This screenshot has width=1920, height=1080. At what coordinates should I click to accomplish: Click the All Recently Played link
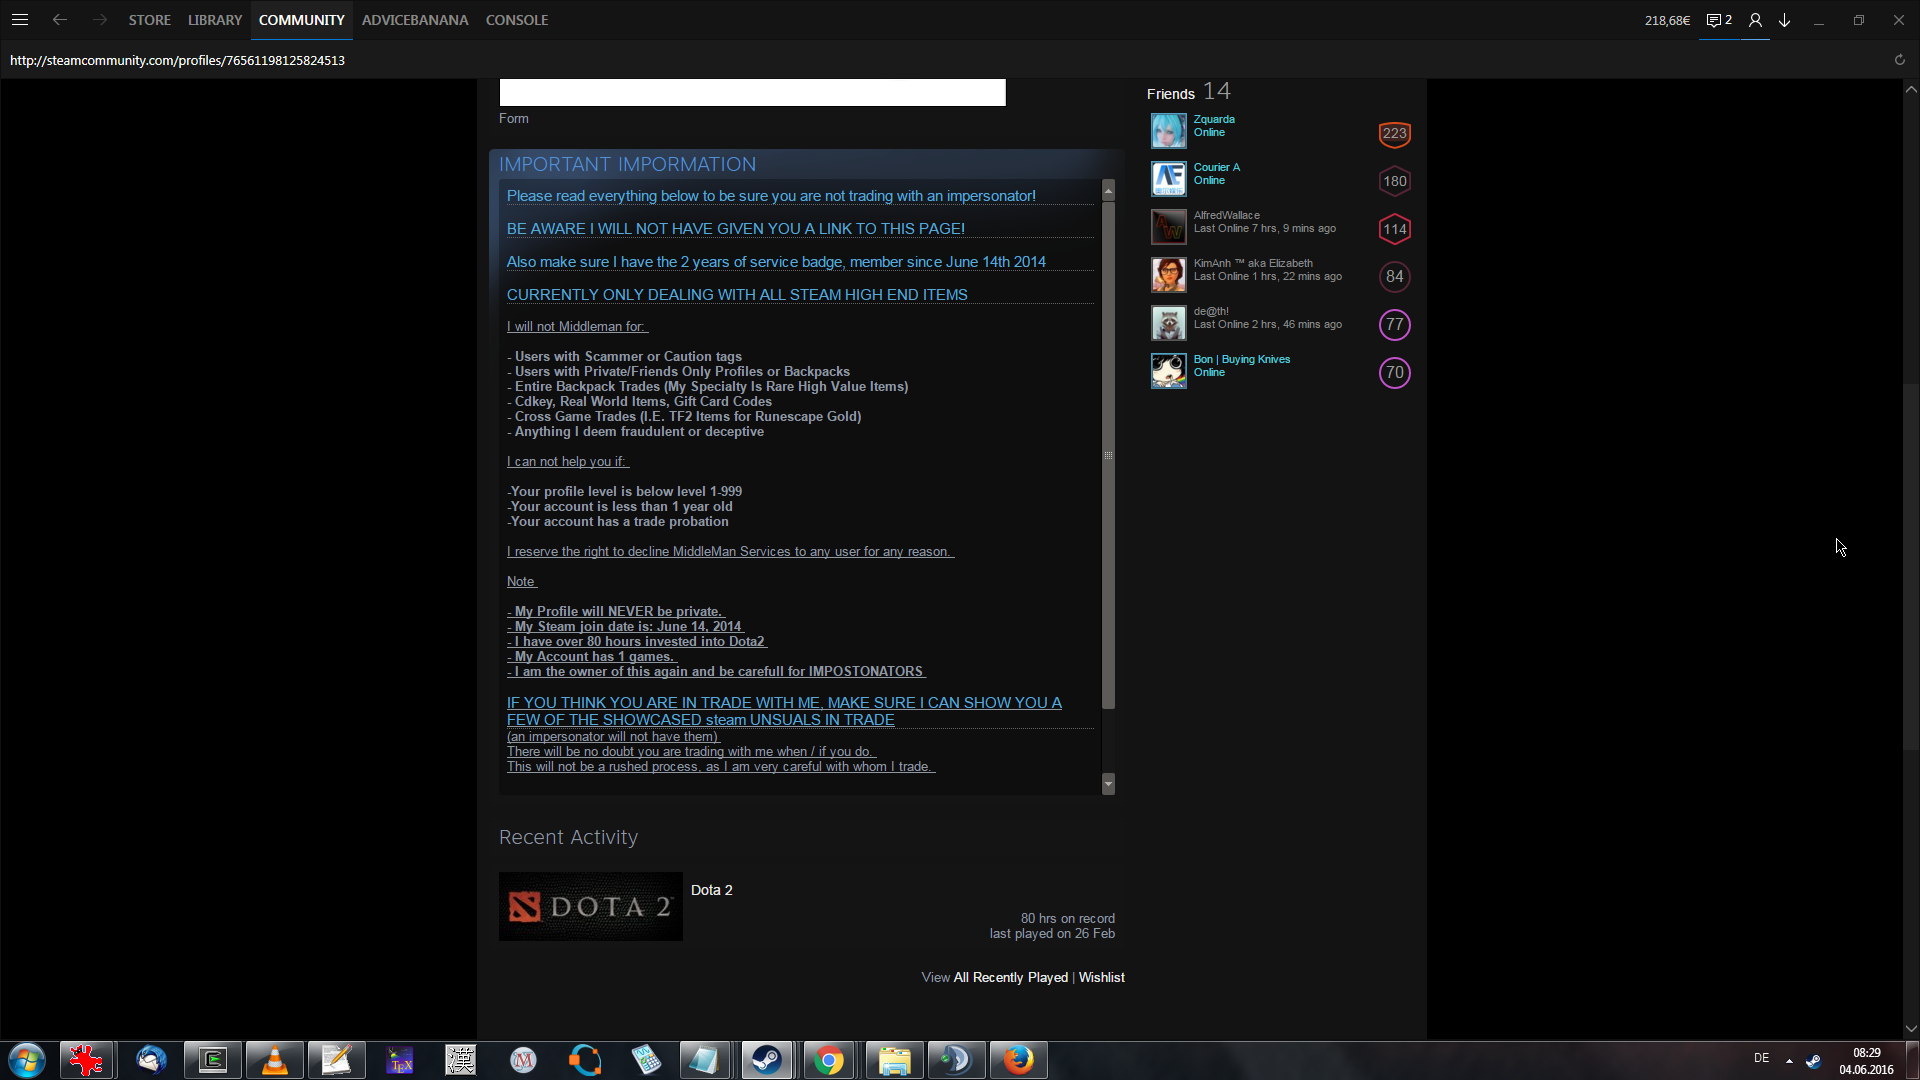pos(1010,977)
